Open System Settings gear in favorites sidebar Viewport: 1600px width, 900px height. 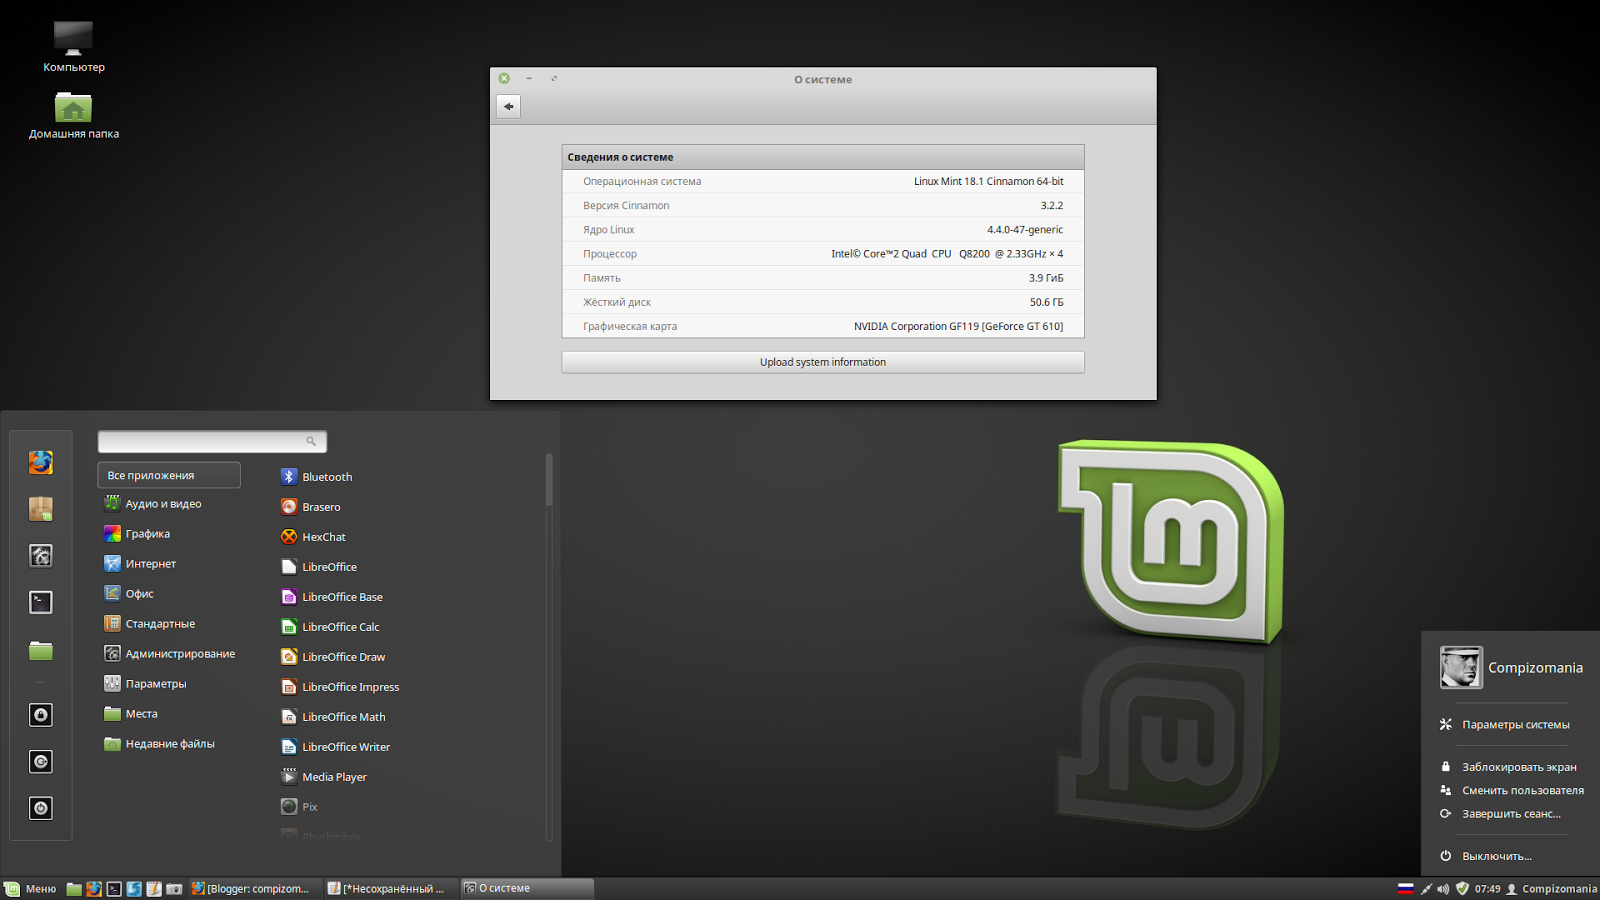[41, 556]
